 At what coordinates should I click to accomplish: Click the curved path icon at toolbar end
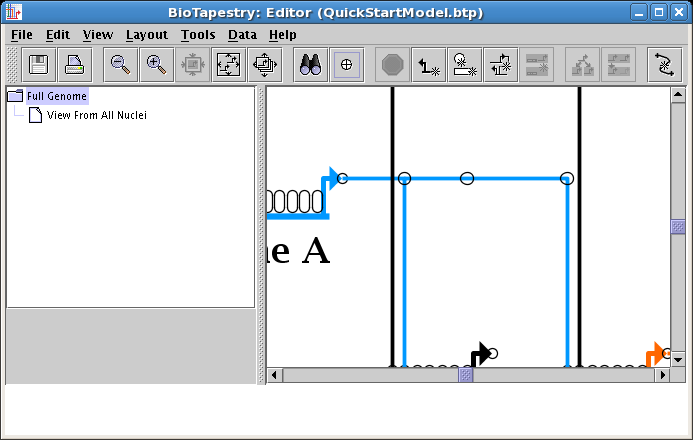(664, 65)
